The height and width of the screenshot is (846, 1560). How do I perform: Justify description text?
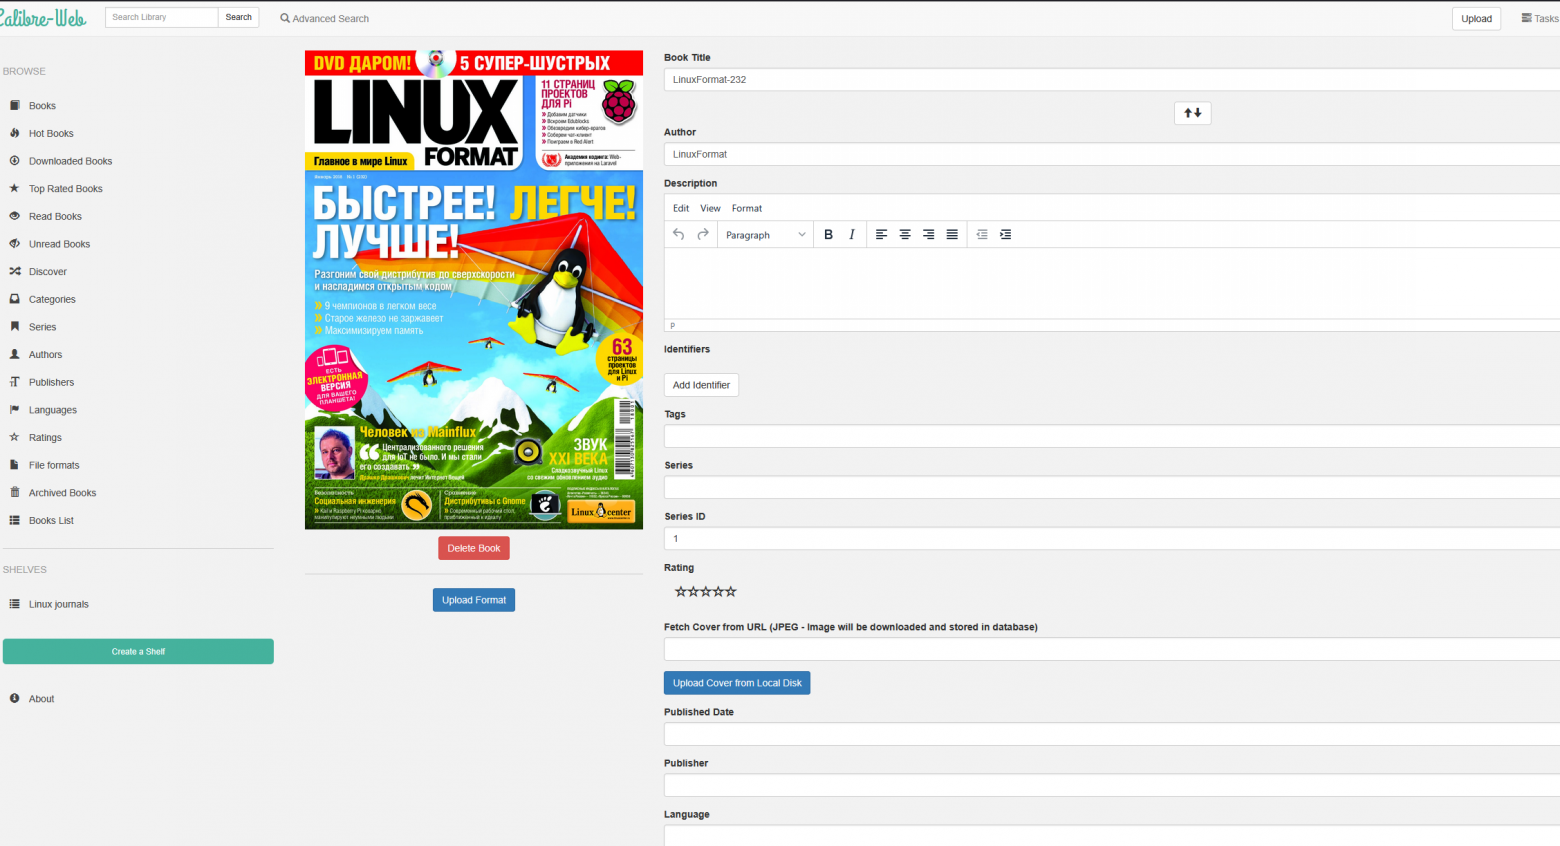pyautogui.click(x=952, y=234)
